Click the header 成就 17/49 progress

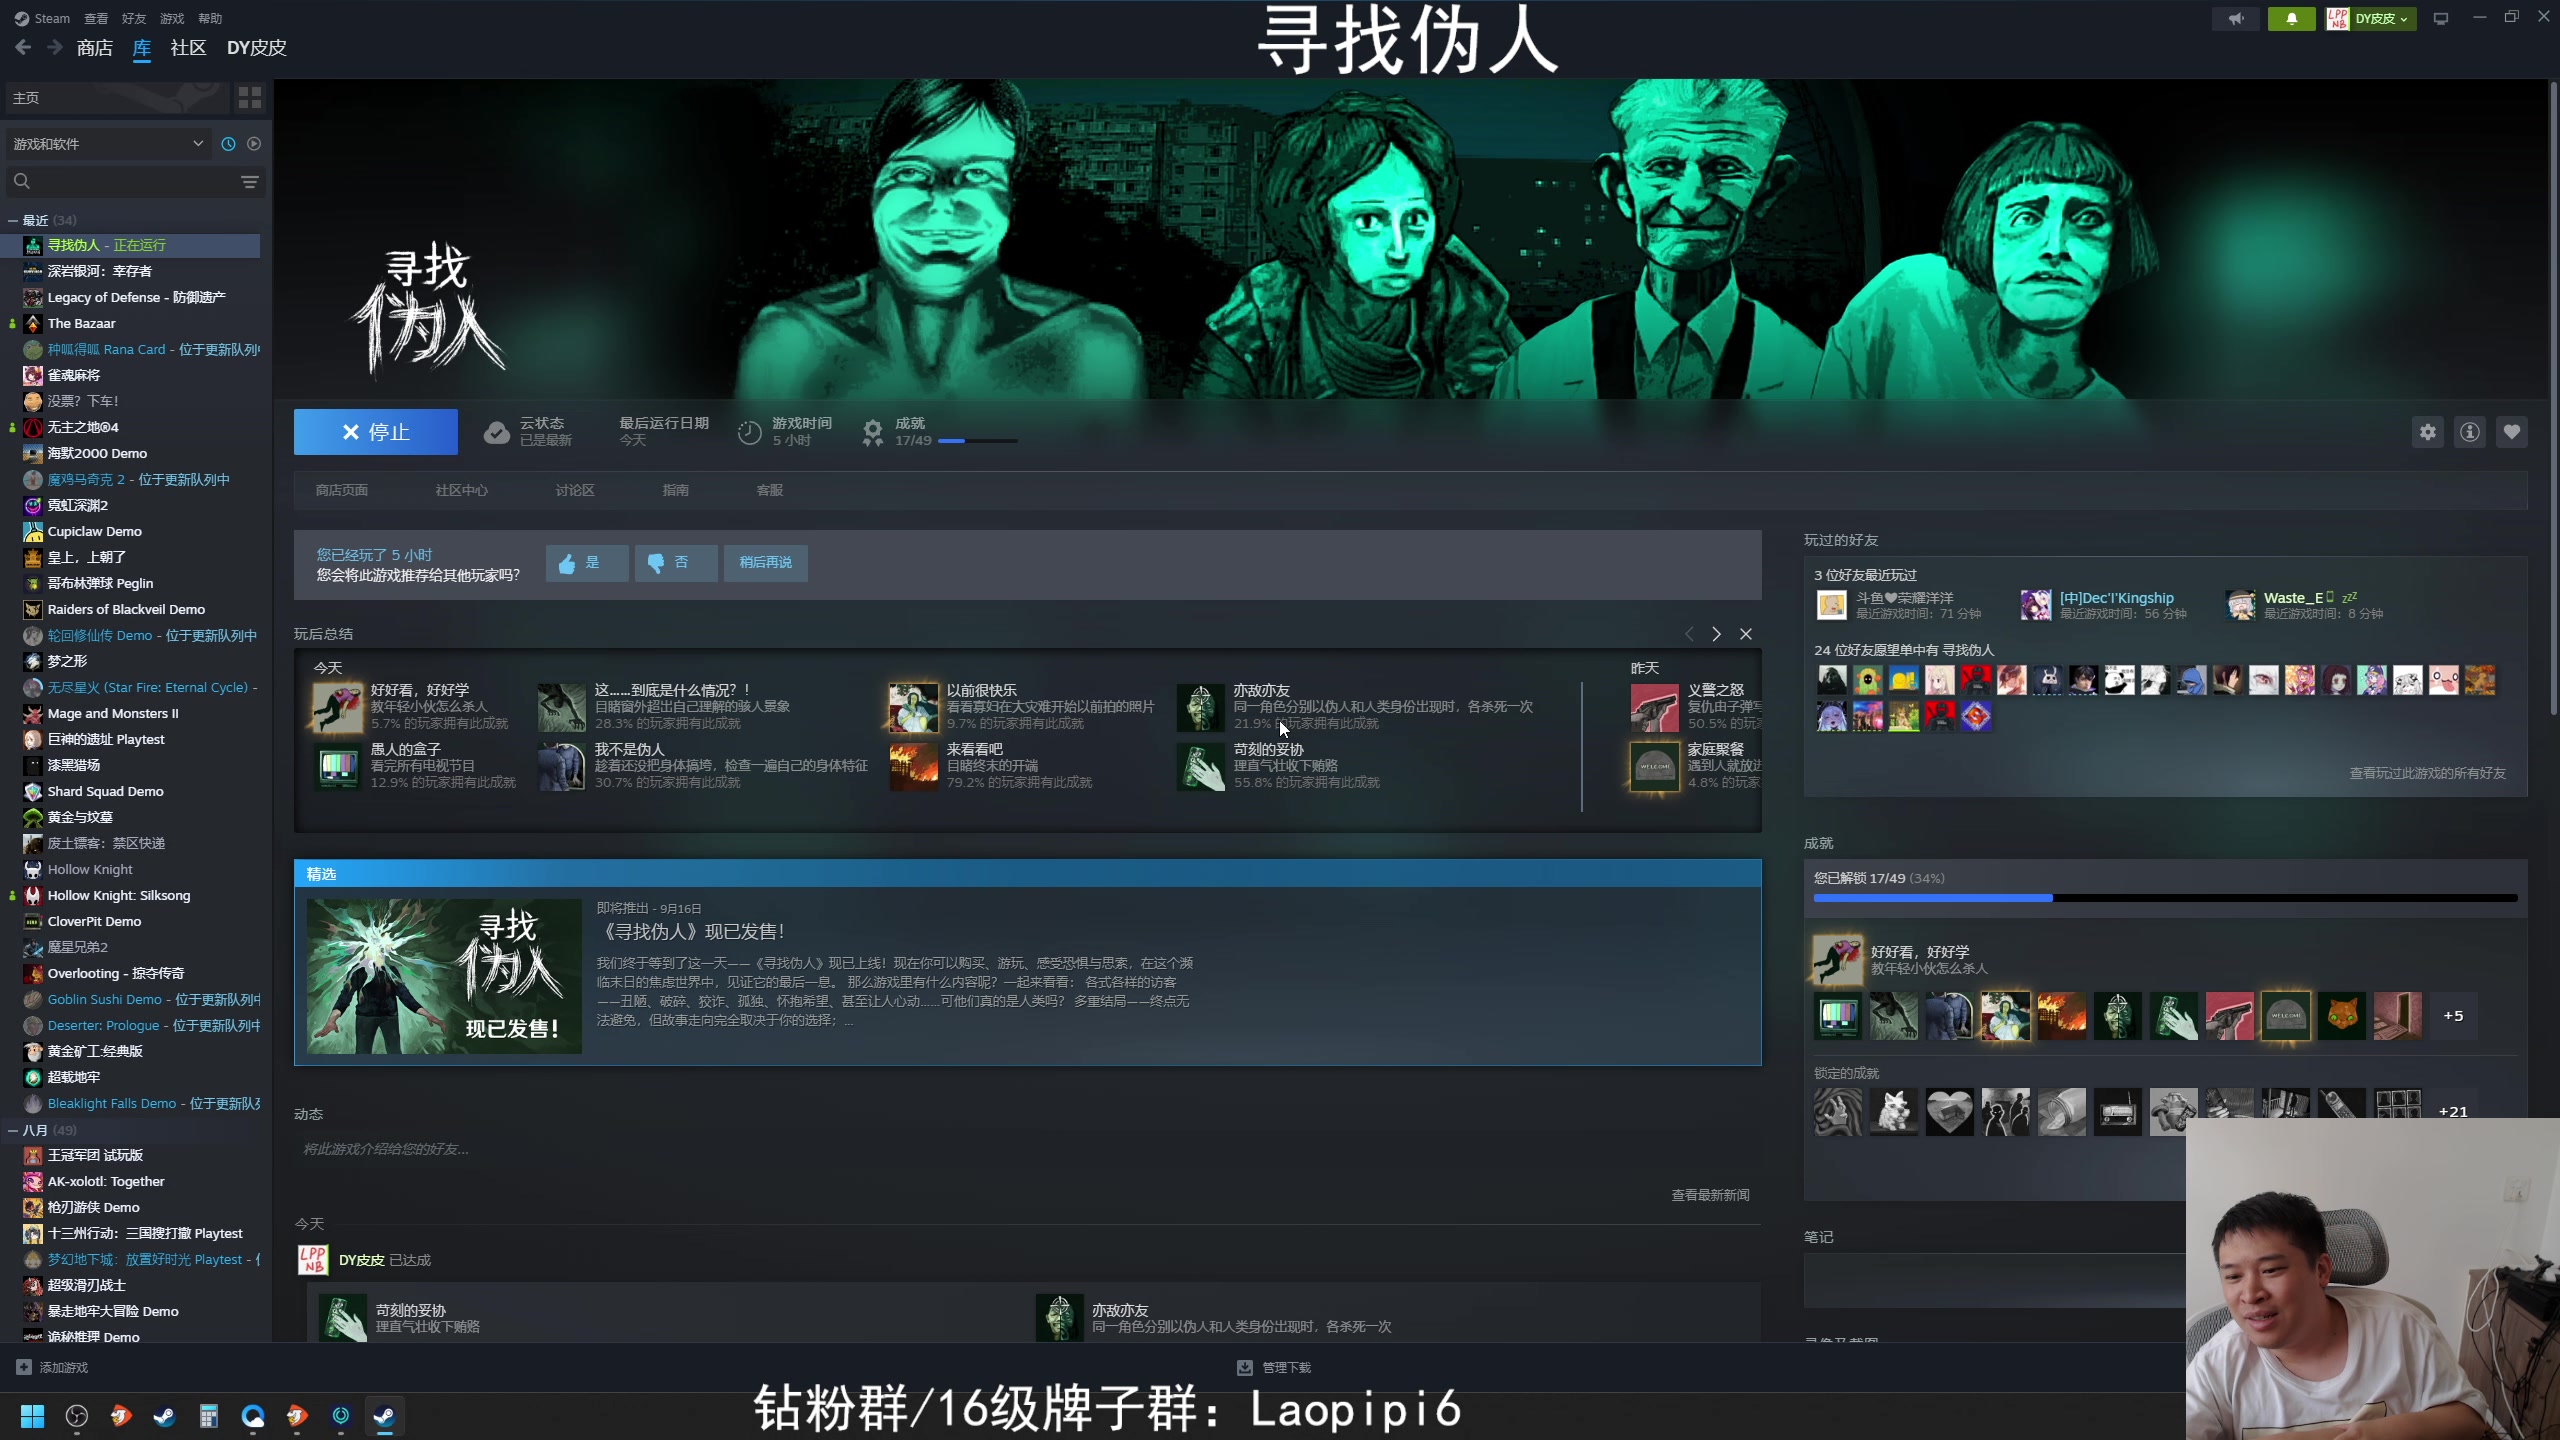click(x=940, y=432)
